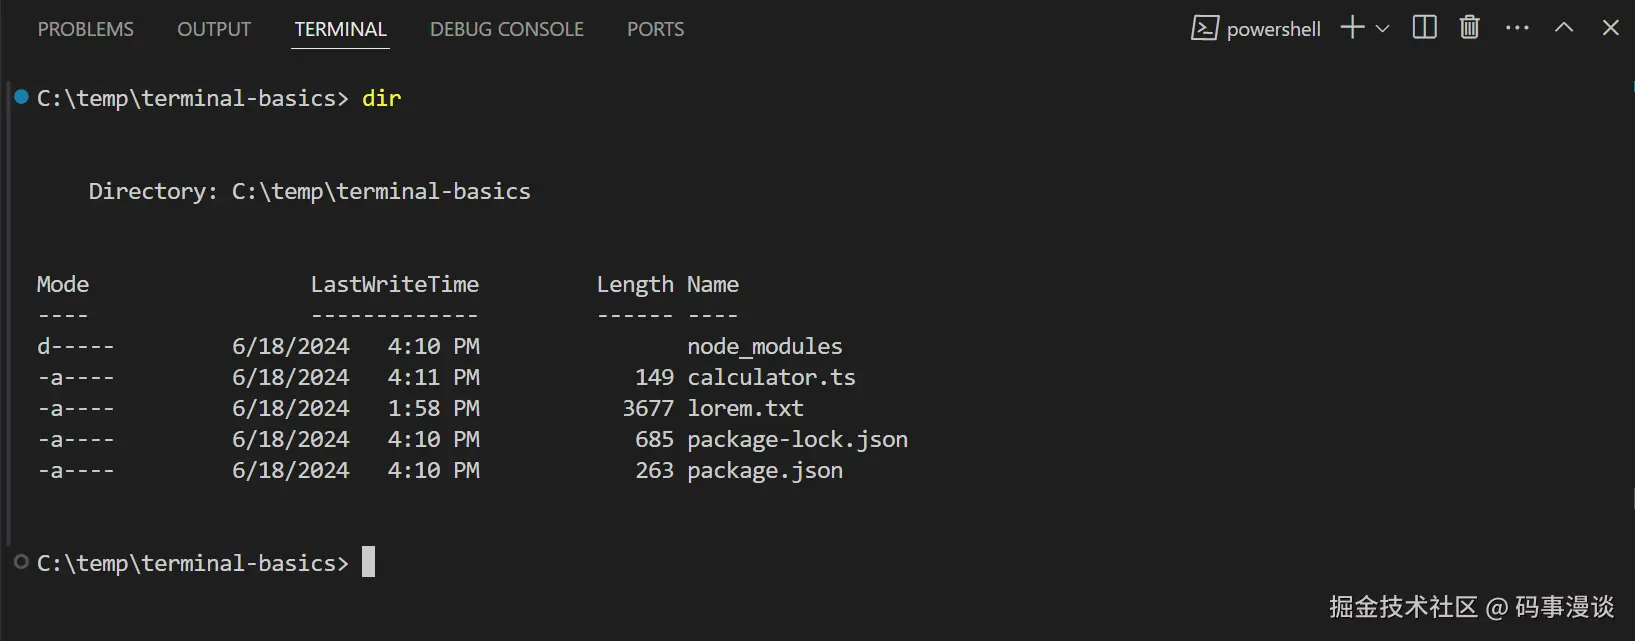
Task: Split the terminal pane
Action: [x=1424, y=28]
